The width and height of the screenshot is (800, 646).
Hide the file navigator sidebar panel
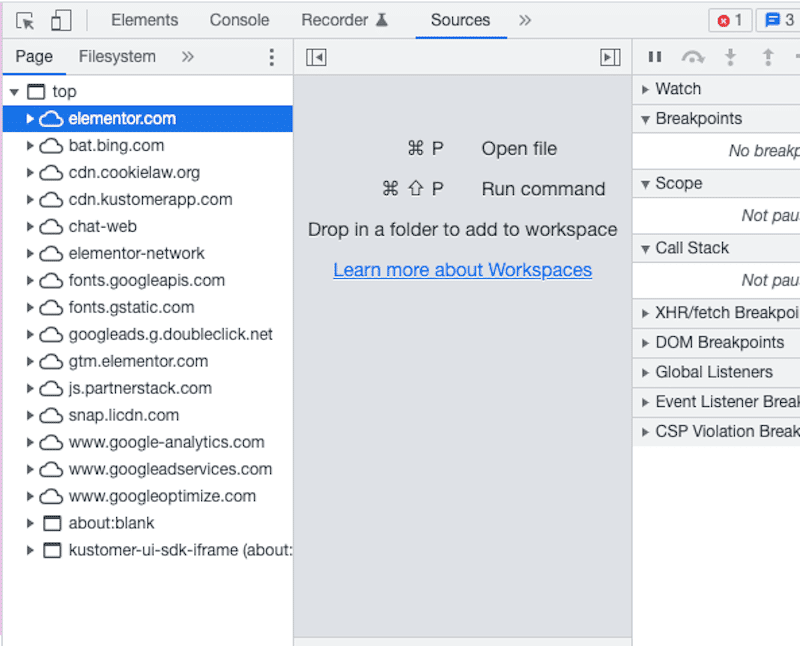[x=316, y=57]
